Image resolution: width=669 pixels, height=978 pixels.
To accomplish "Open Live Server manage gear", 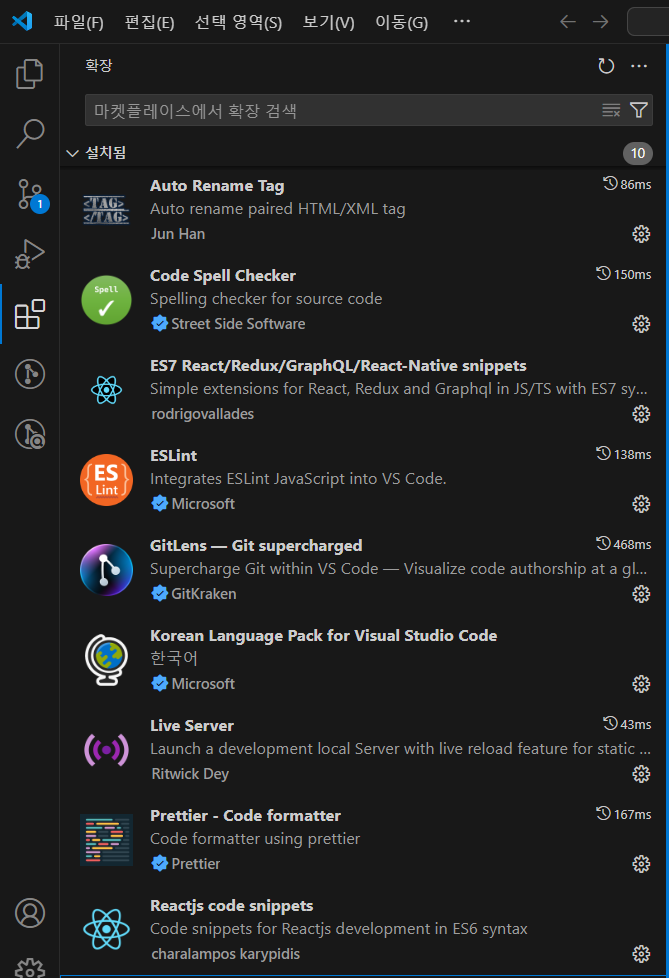I will pyautogui.click(x=641, y=773).
